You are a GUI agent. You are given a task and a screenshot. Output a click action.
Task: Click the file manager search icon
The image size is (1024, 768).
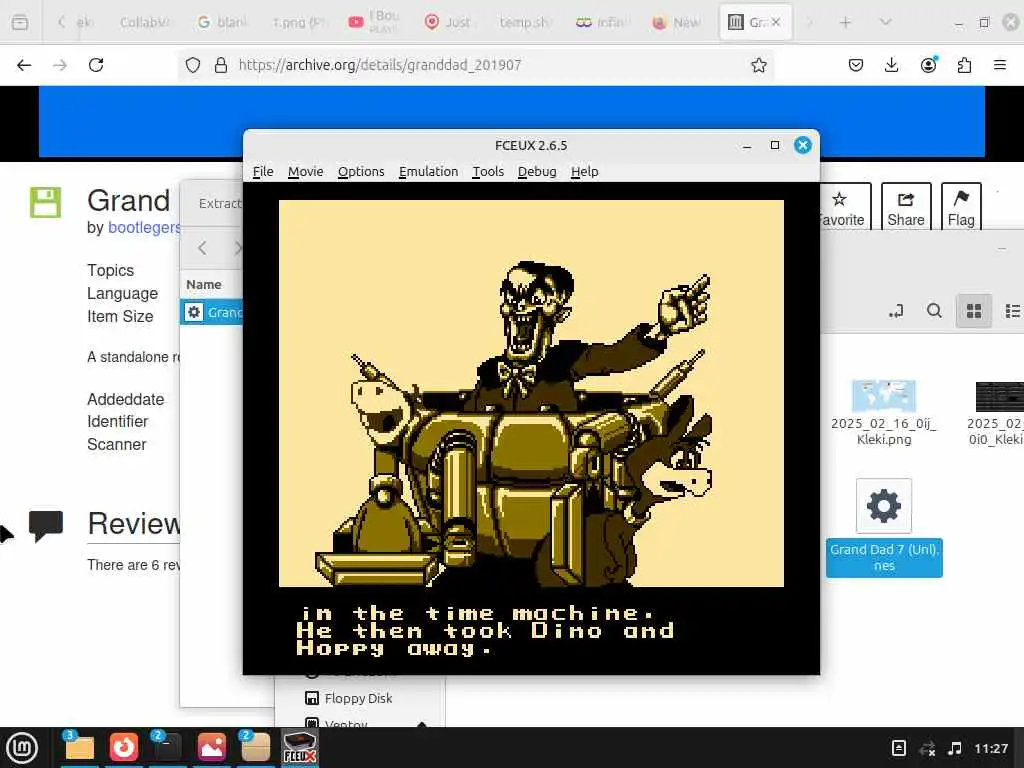pyautogui.click(x=934, y=311)
